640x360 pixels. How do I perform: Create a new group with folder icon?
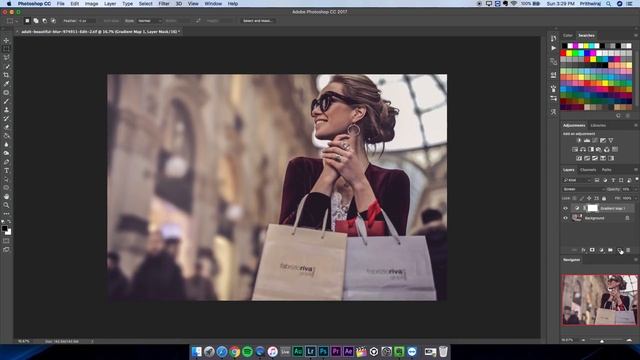pyautogui.click(x=610, y=250)
